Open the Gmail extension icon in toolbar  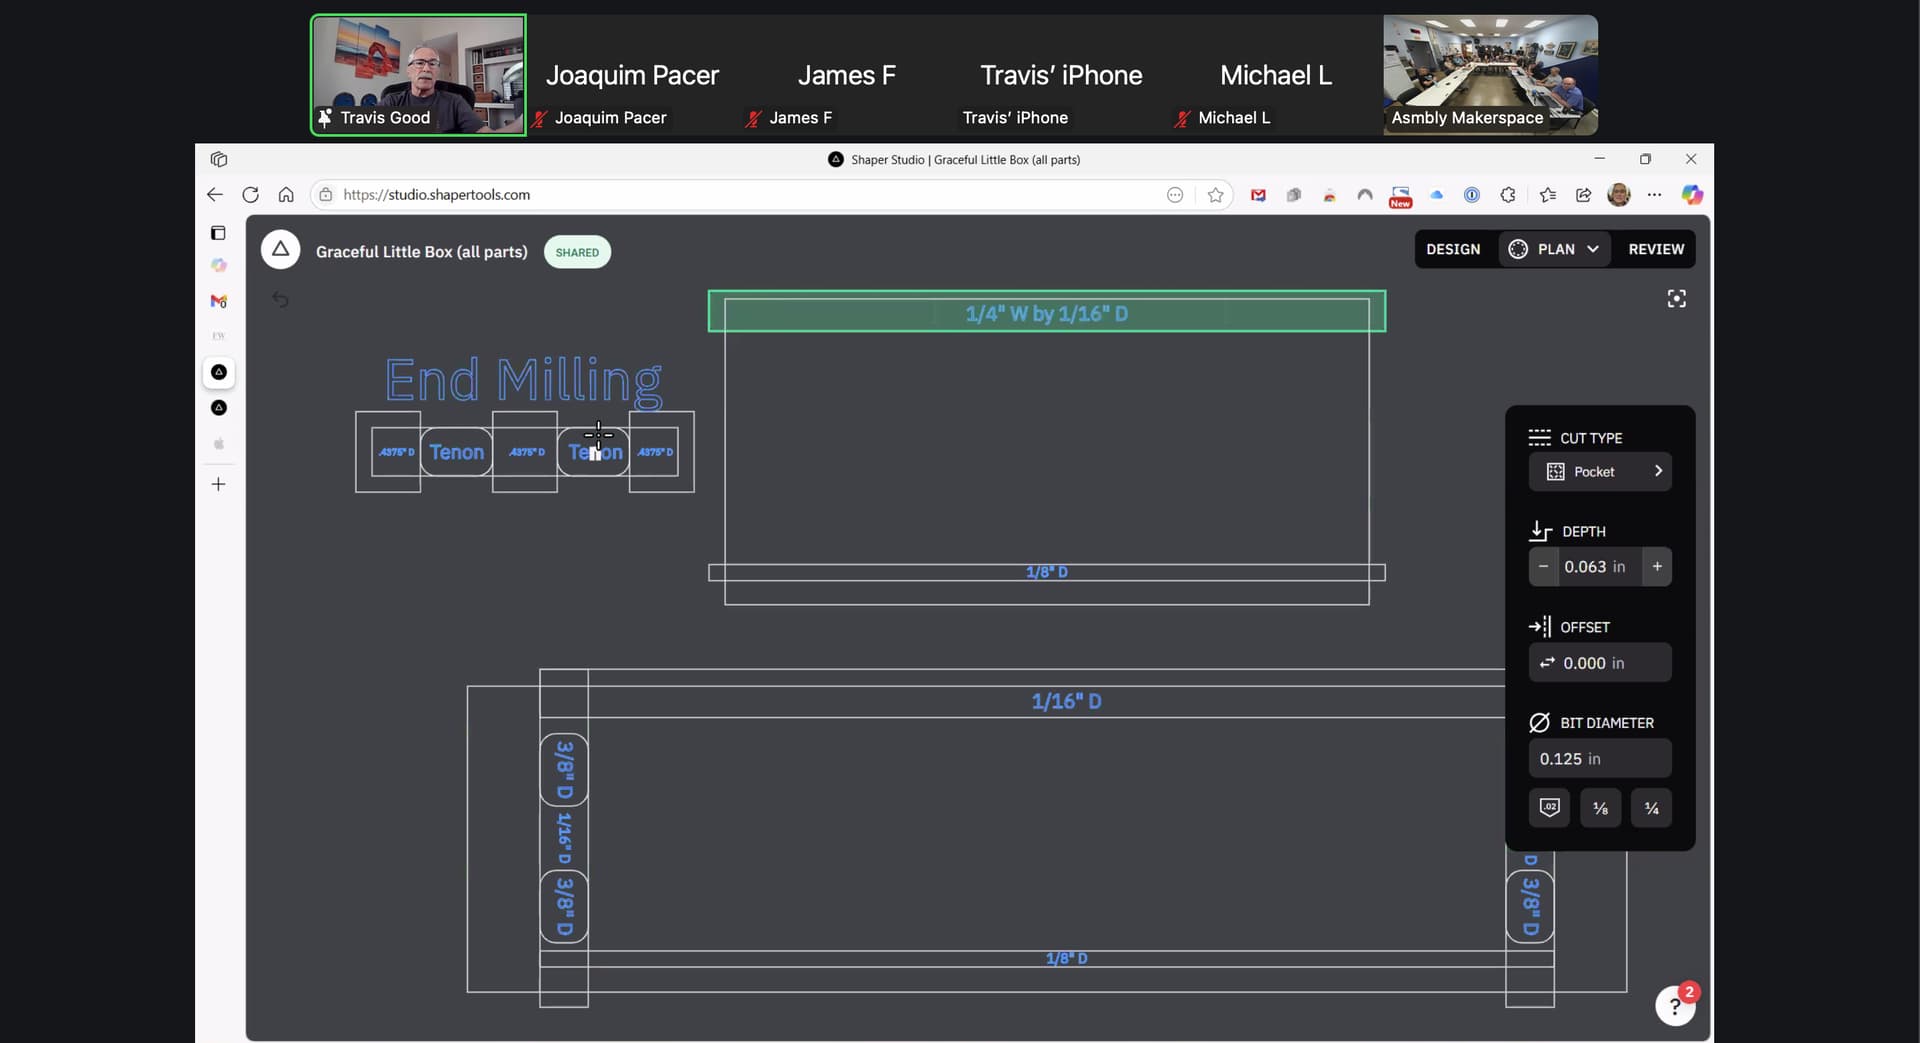tap(1258, 195)
